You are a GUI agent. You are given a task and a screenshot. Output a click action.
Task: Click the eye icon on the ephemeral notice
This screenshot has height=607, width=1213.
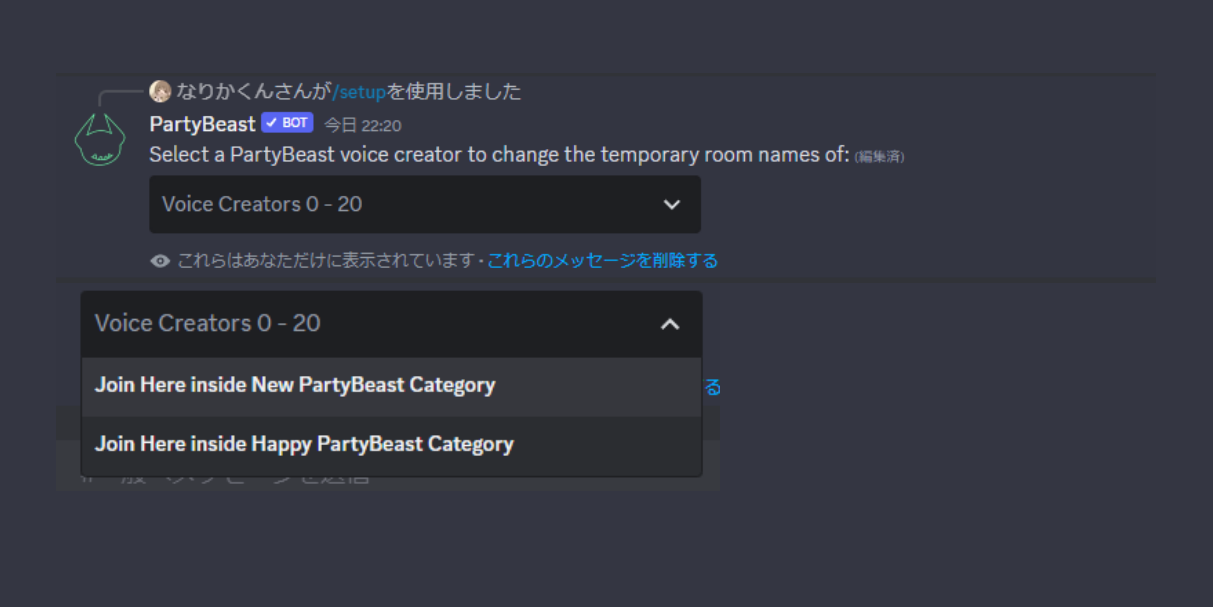pyautogui.click(x=159, y=260)
